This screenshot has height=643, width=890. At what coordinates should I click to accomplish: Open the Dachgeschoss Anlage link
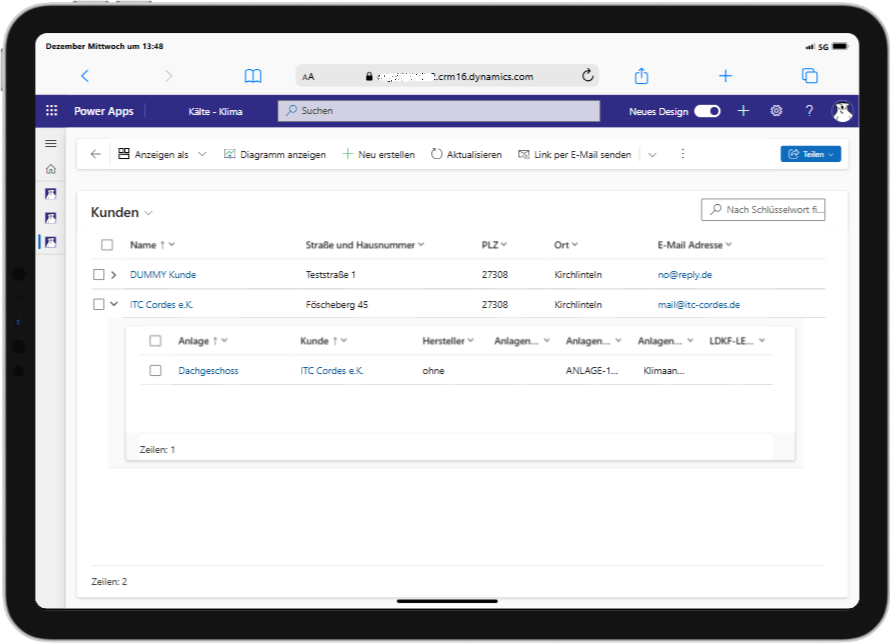pyautogui.click(x=208, y=370)
